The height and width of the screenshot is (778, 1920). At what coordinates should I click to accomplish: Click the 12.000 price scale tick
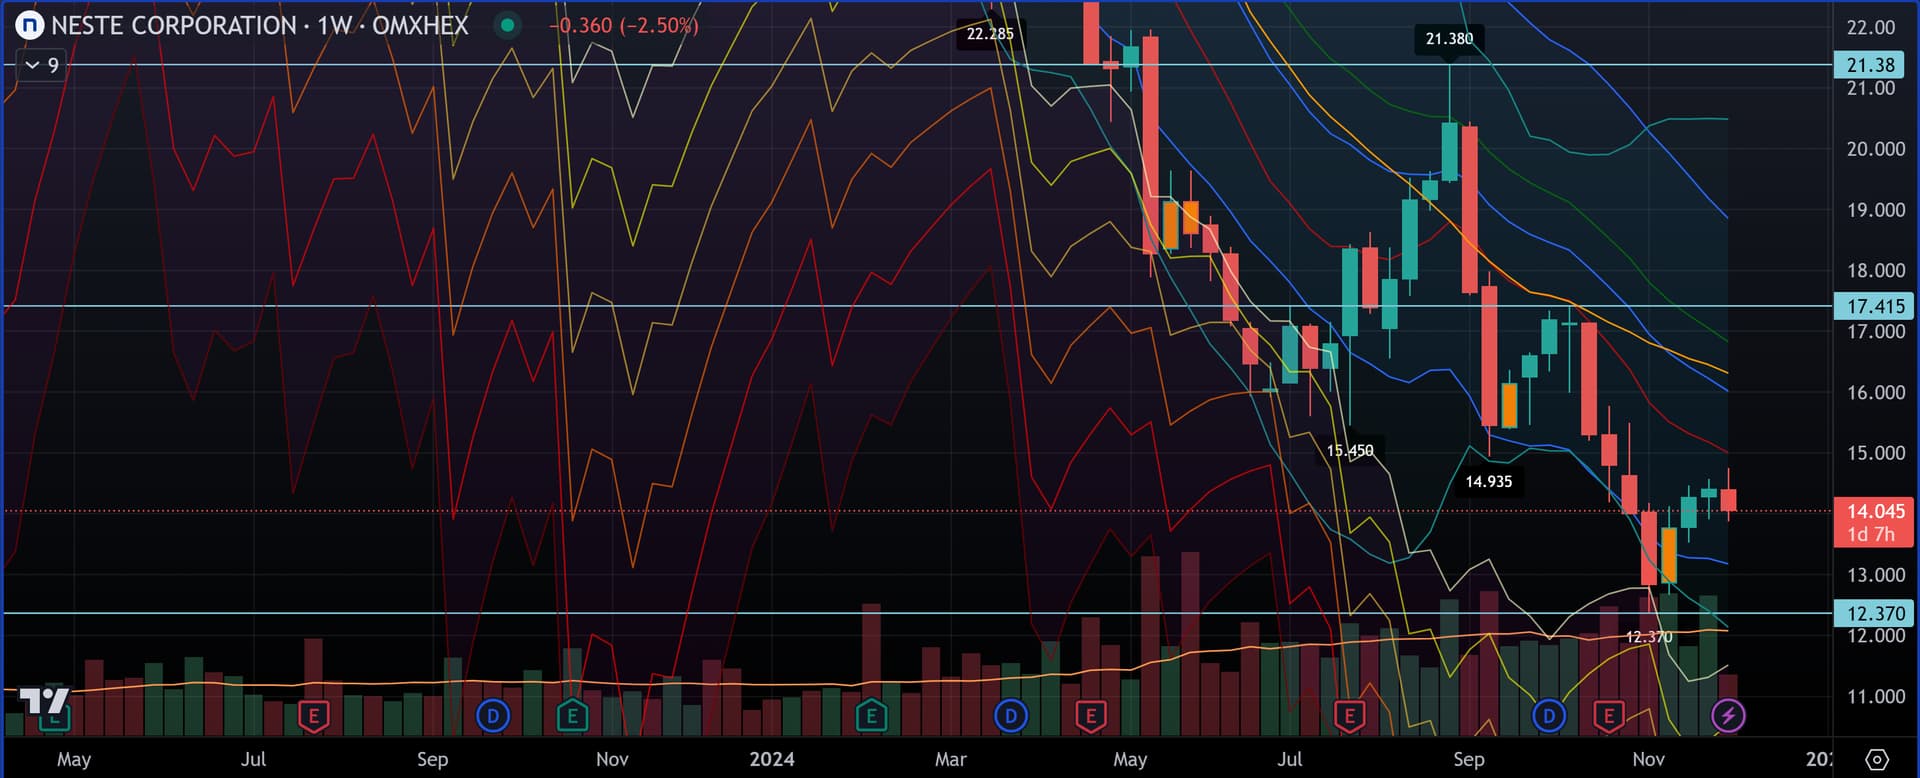pos(1875,636)
